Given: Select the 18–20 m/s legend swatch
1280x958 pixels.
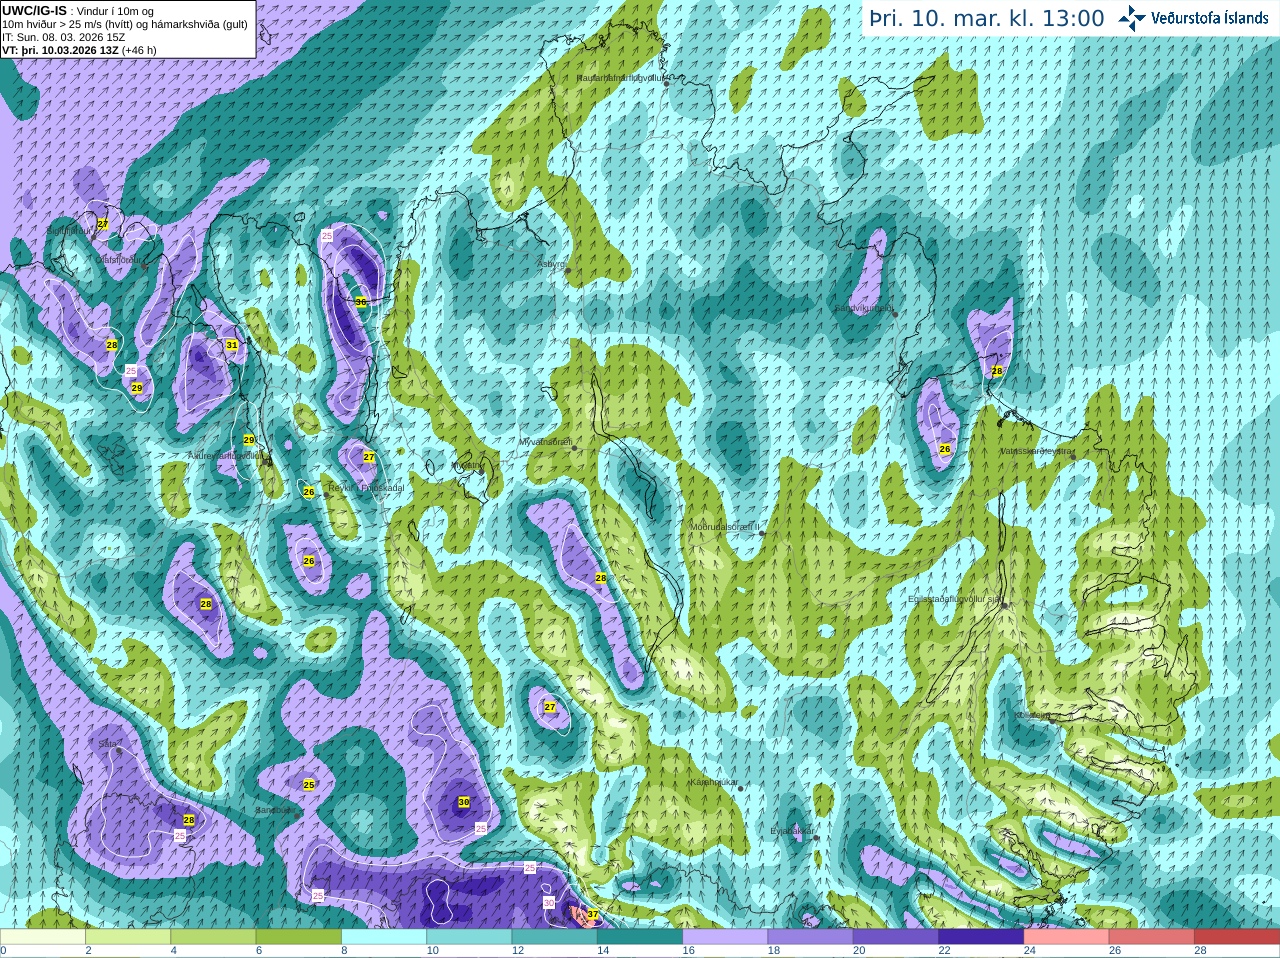Looking at the screenshot, I should pyautogui.click(x=811, y=937).
